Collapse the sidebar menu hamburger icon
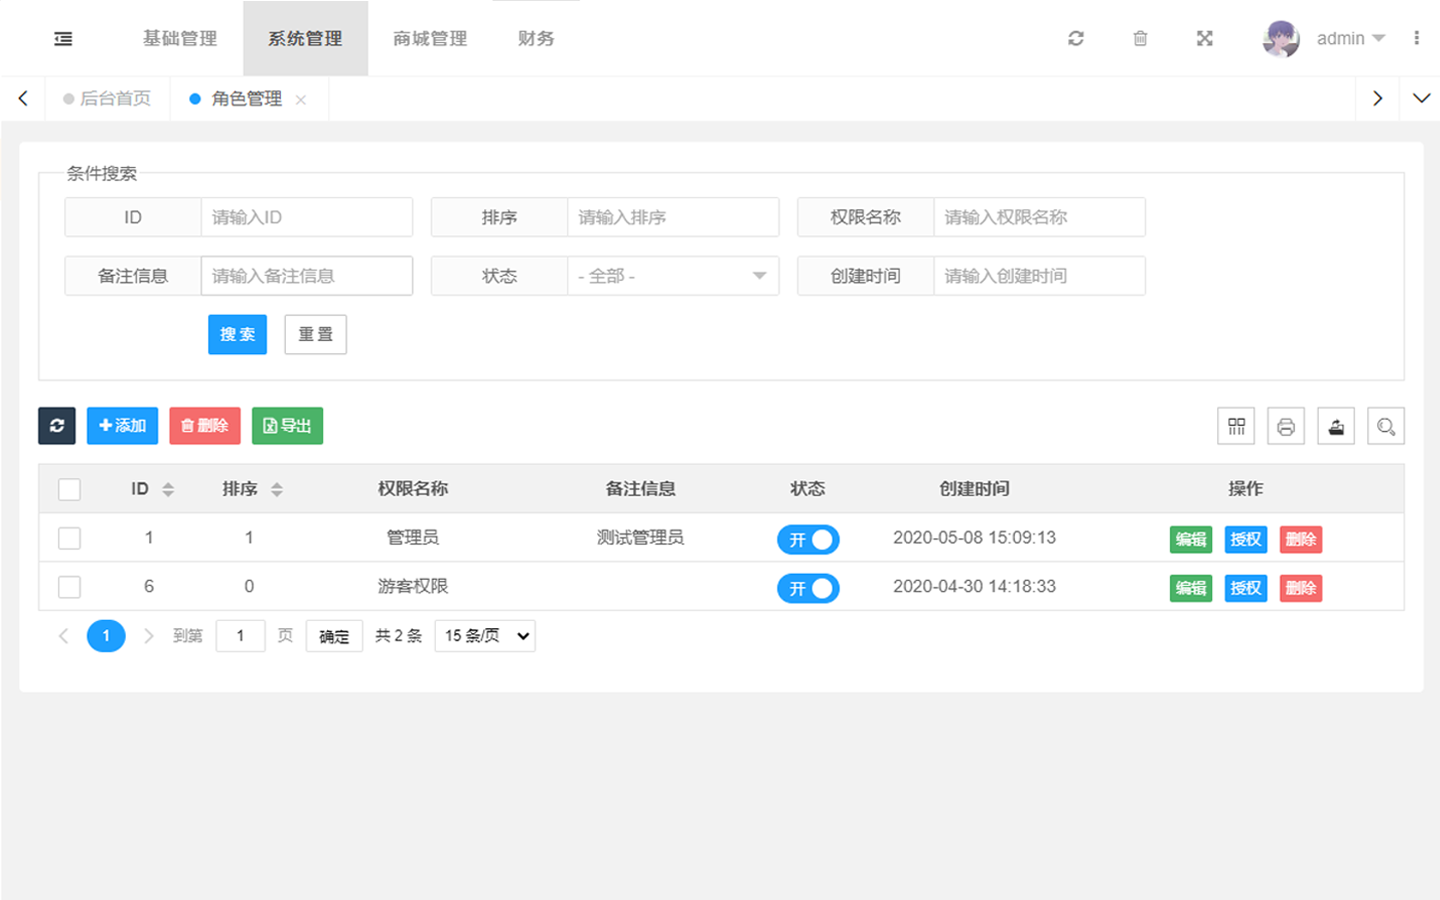1440x900 pixels. pyautogui.click(x=63, y=39)
